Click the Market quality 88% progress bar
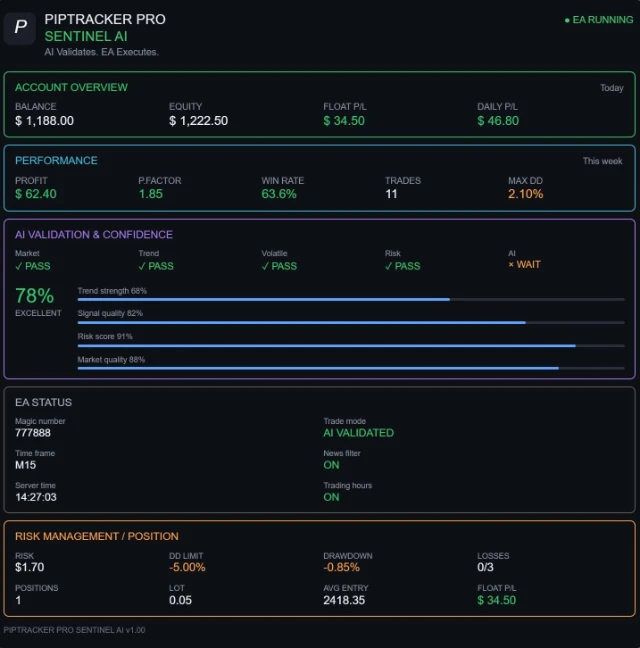The image size is (640, 648). click(x=351, y=368)
